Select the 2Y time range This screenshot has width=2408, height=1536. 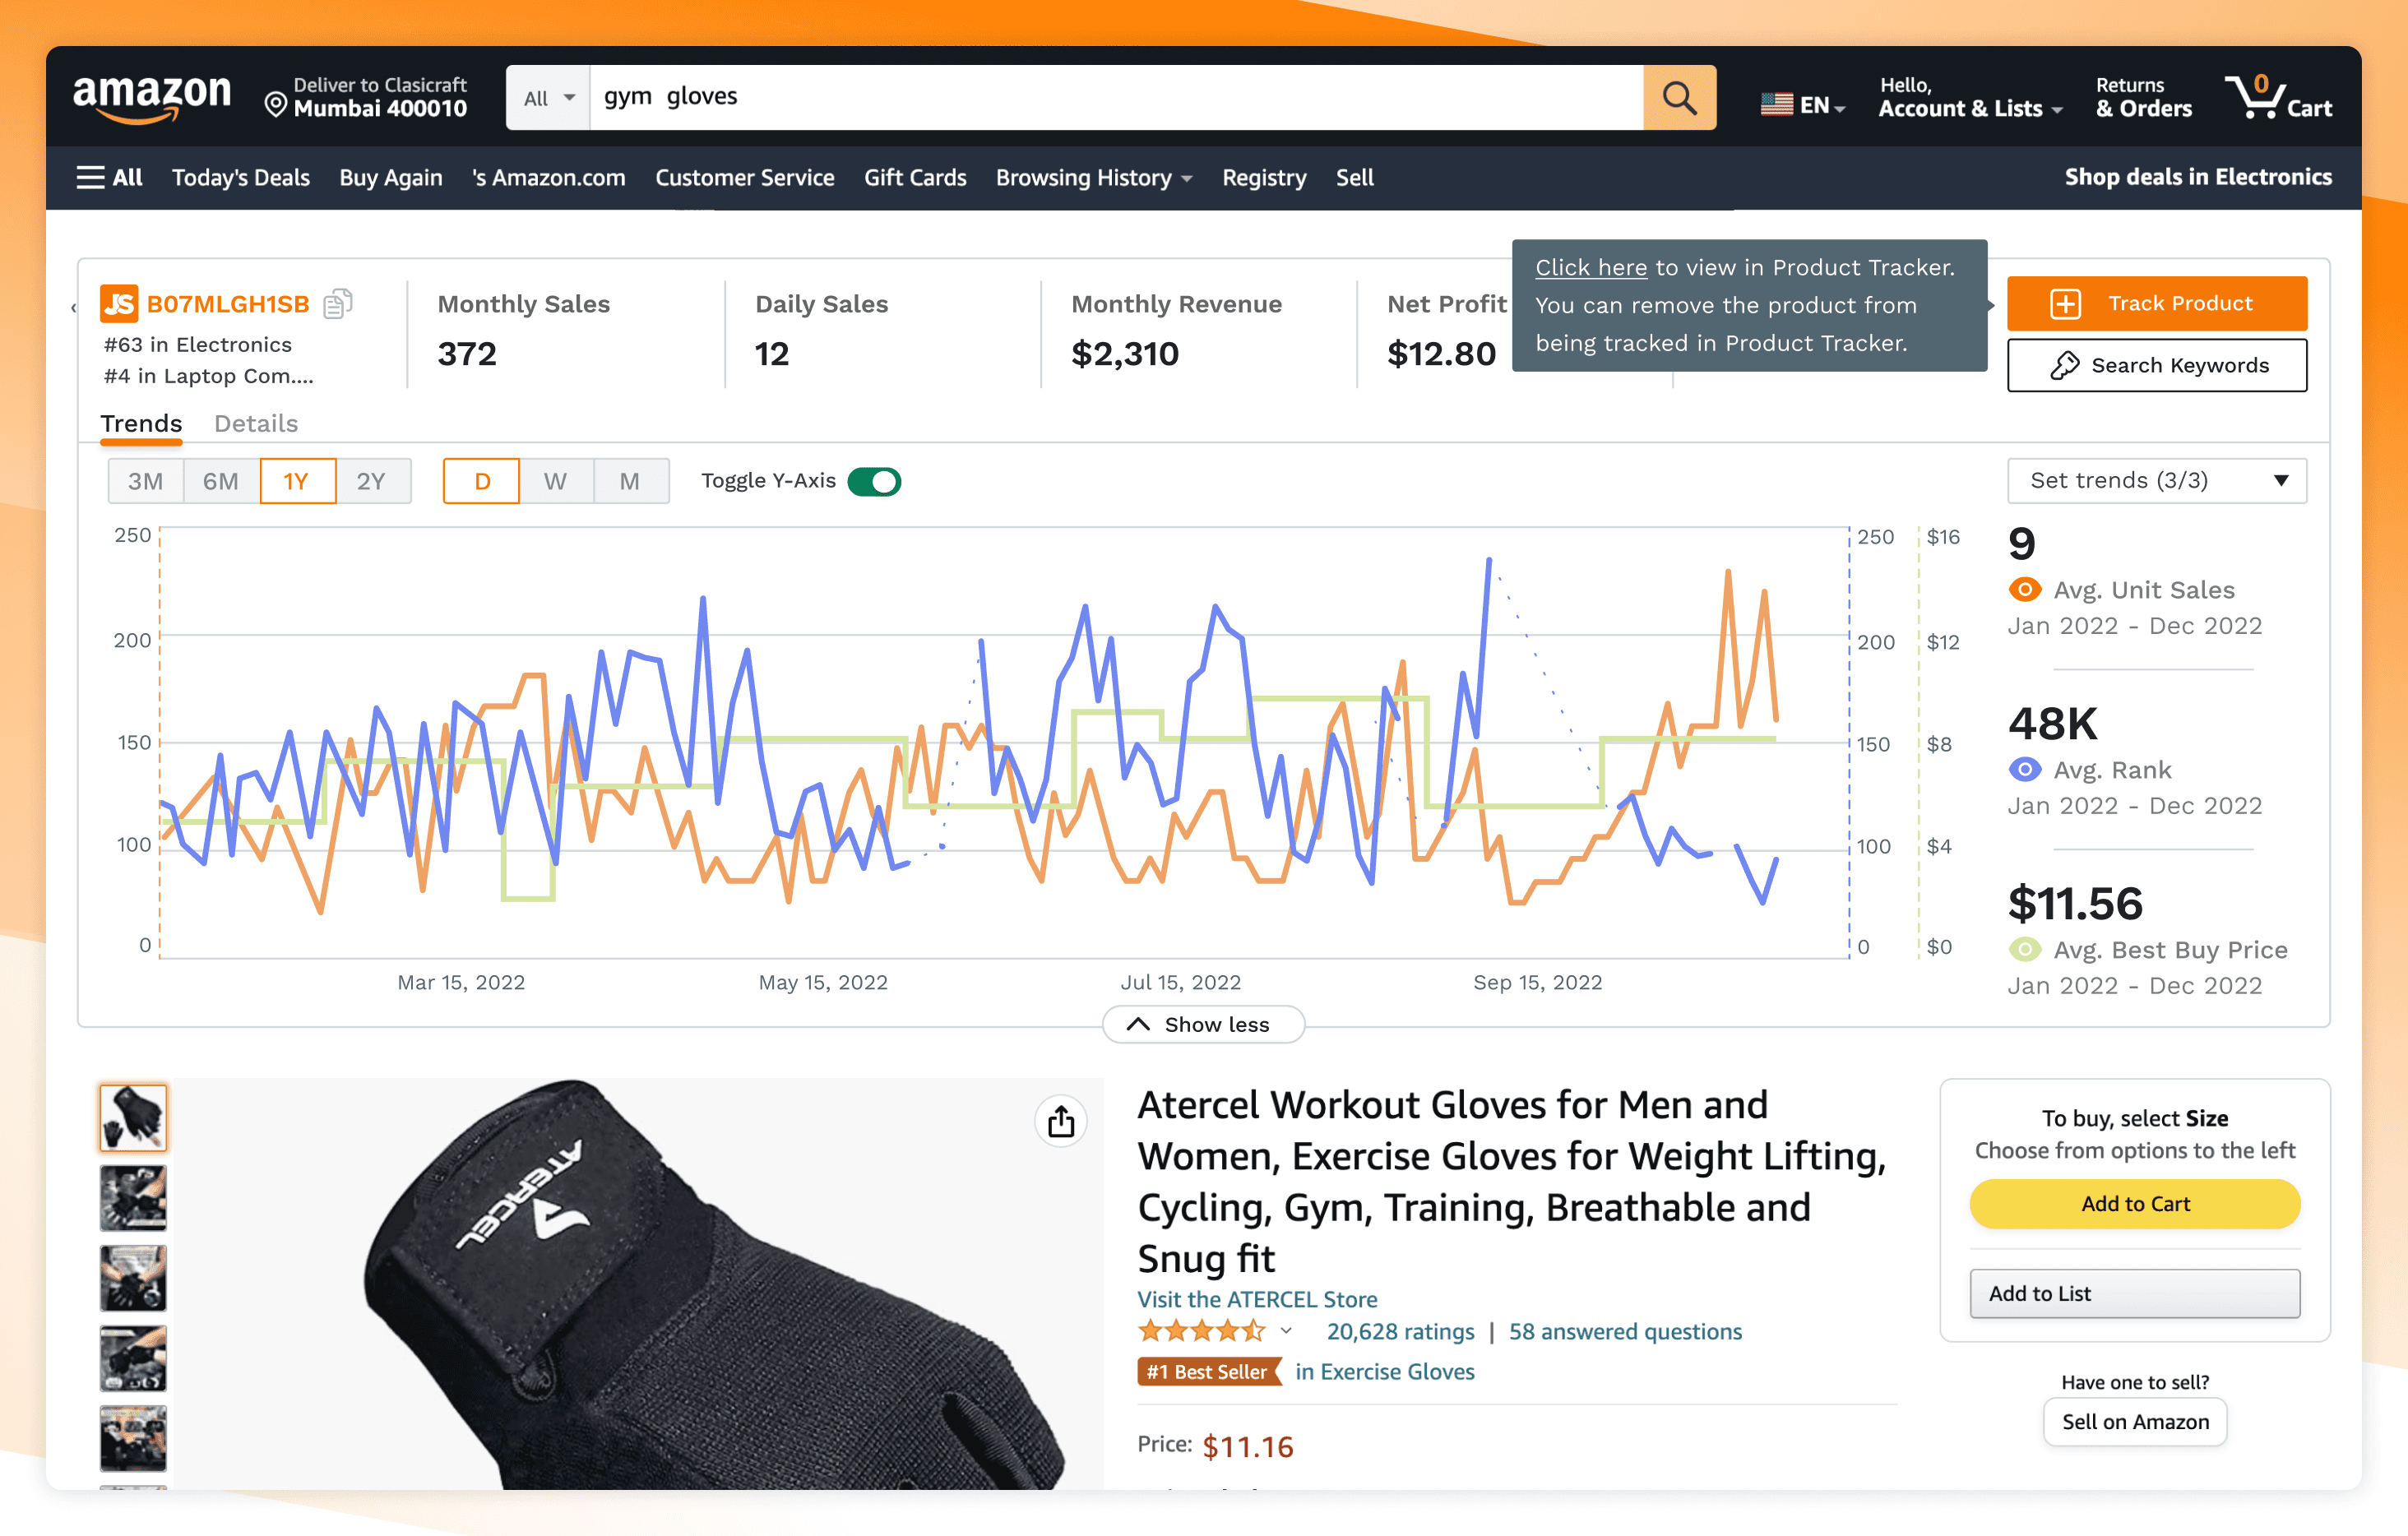[372, 482]
